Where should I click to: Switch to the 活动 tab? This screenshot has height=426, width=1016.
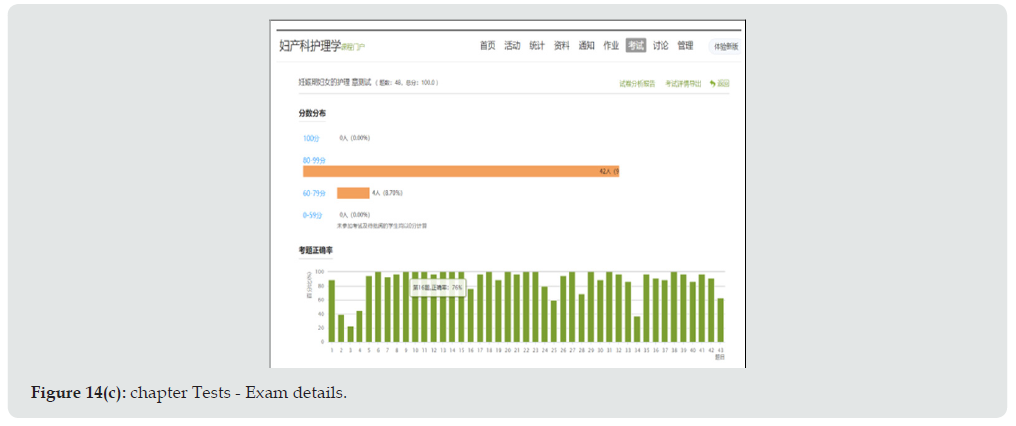pyautogui.click(x=512, y=46)
